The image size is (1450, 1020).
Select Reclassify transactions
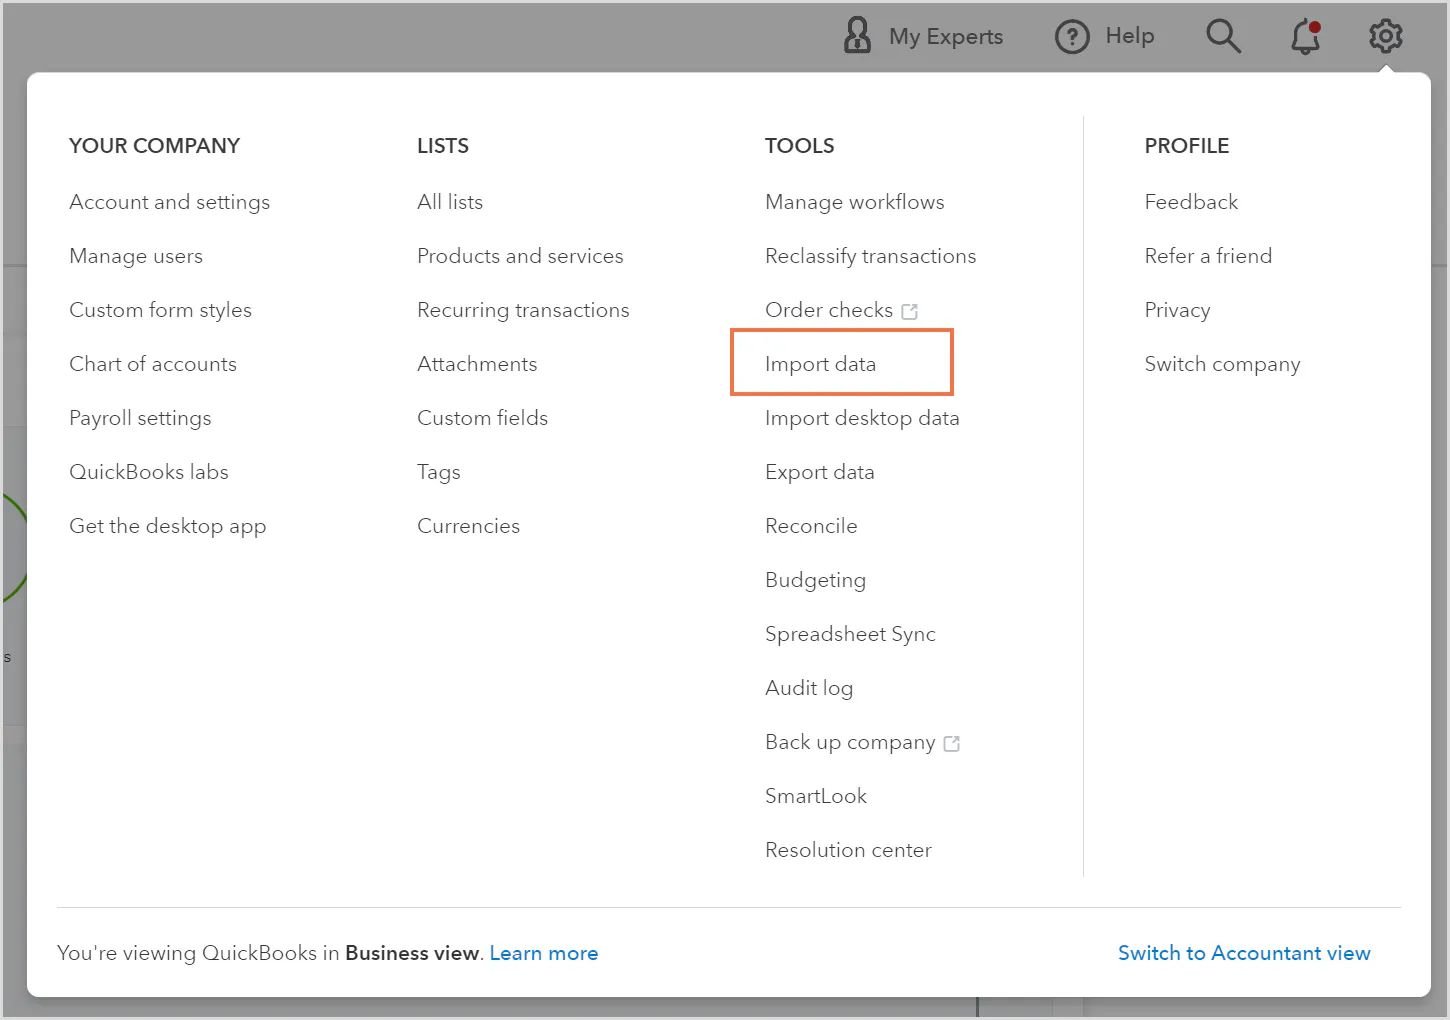pyautogui.click(x=870, y=255)
